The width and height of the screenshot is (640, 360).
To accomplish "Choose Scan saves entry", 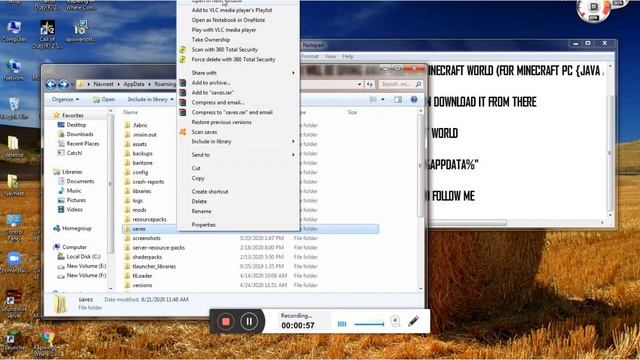I will 204,132.
